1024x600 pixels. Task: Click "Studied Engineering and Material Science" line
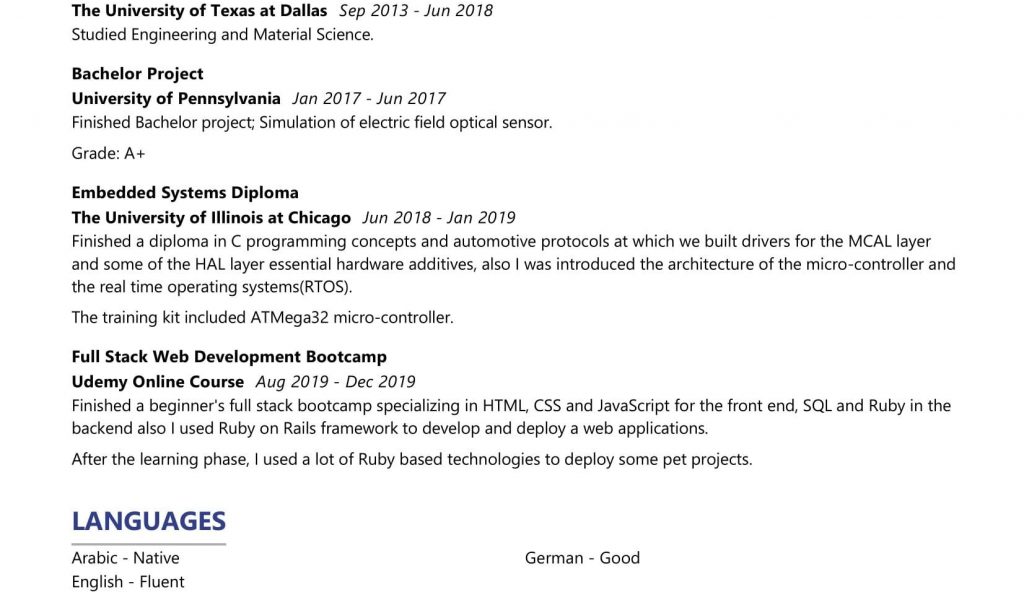222,35
